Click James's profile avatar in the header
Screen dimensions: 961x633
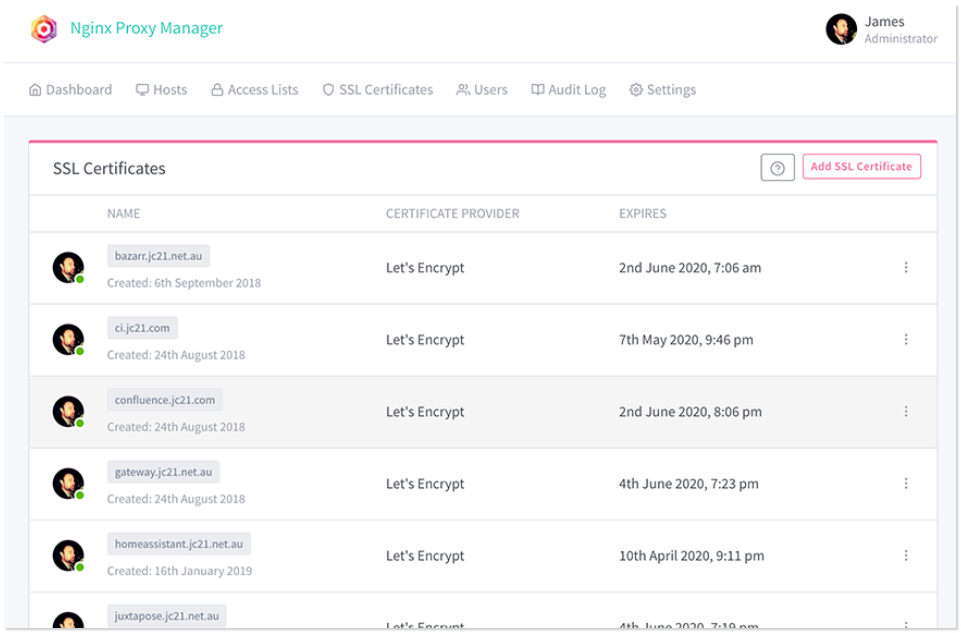(x=841, y=29)
